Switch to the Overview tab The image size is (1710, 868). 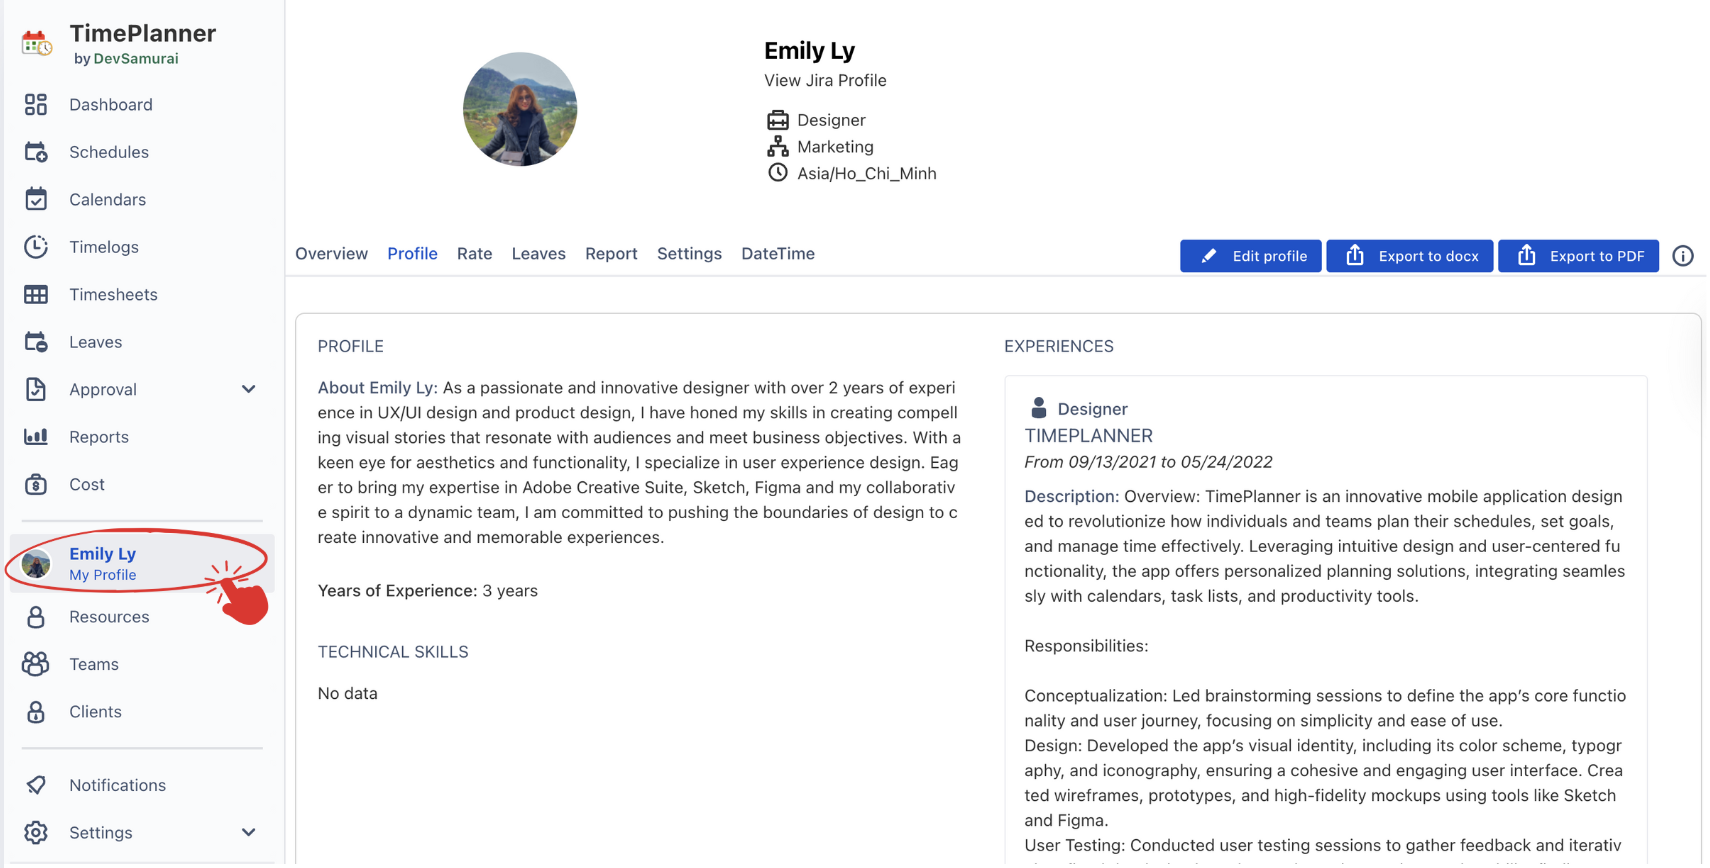point(331,254)
